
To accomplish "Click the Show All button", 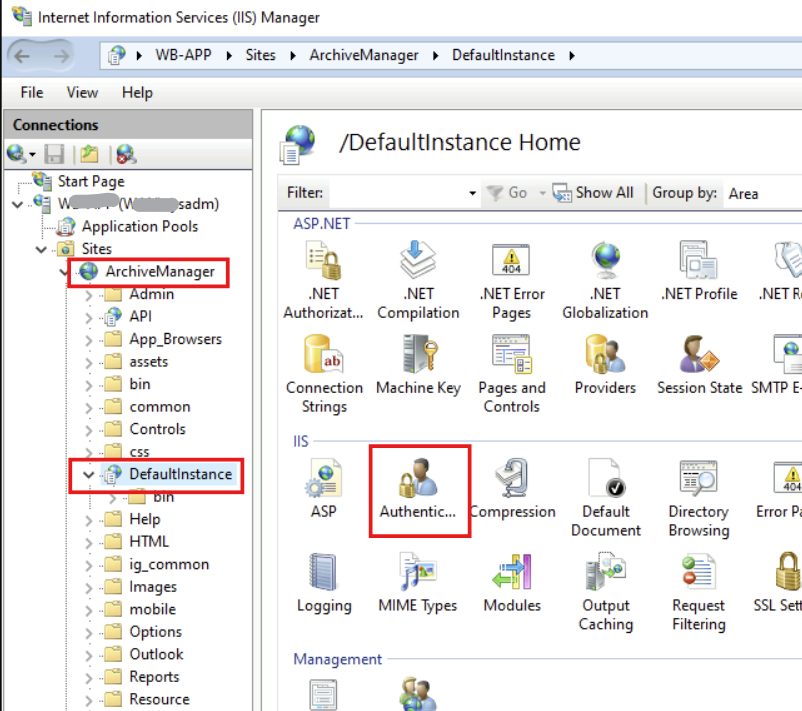I will click(x=593, y=193).
